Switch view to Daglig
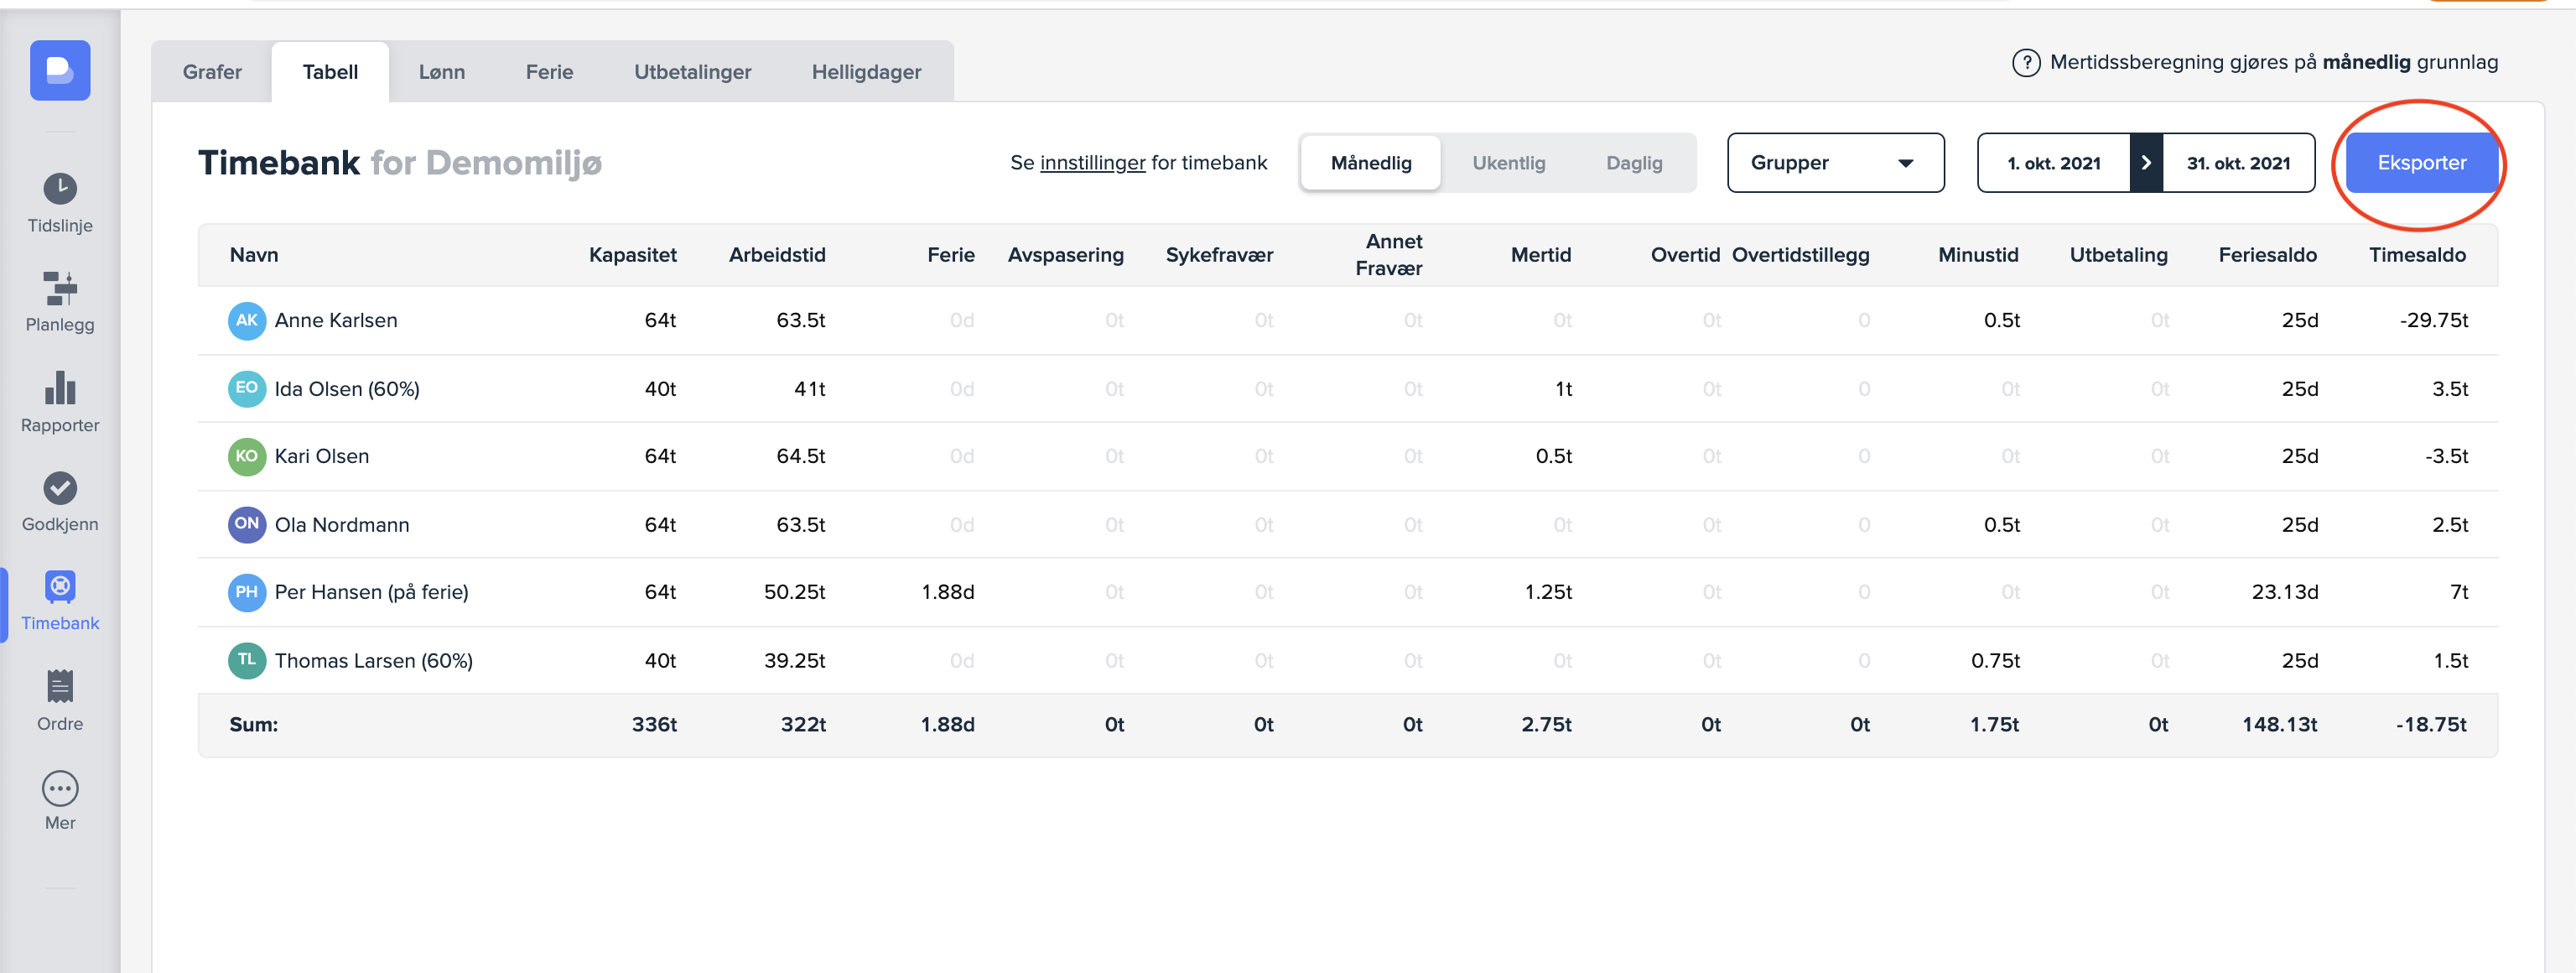The height and width of the screenshot is (973, 2576). (1633, 163)
